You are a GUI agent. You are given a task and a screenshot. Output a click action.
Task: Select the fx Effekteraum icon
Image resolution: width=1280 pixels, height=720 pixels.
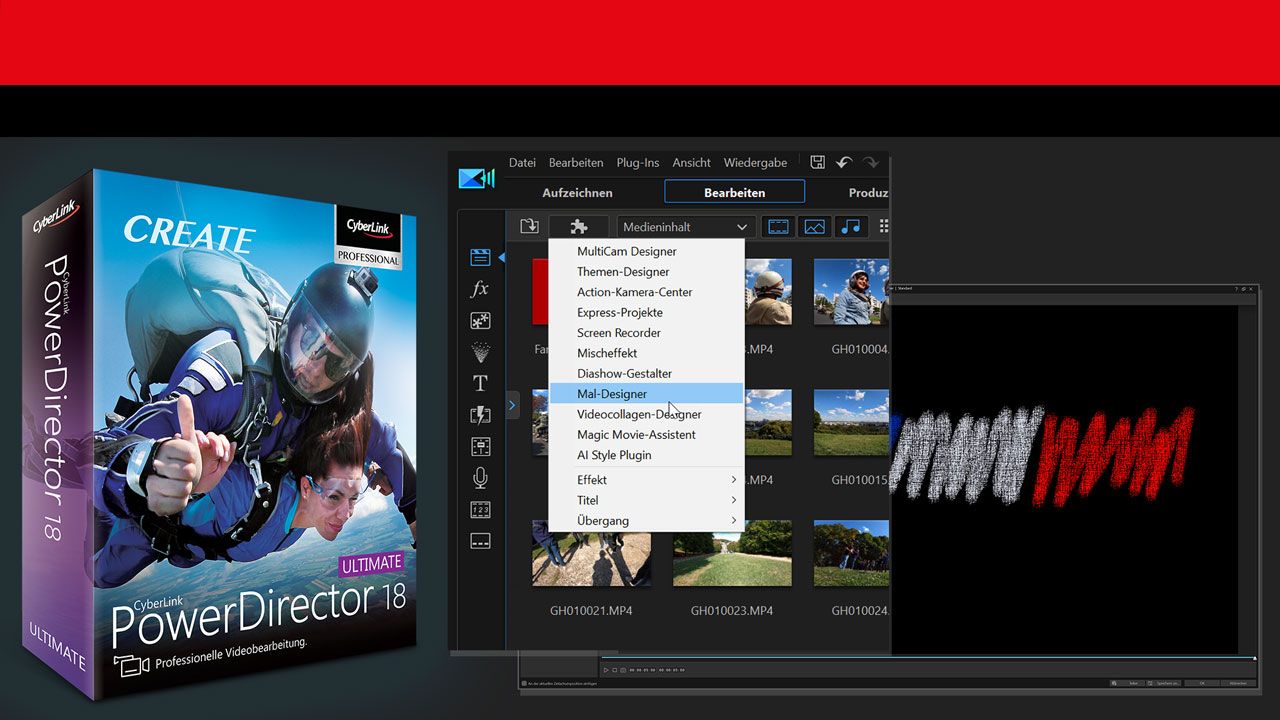[480, 289]
